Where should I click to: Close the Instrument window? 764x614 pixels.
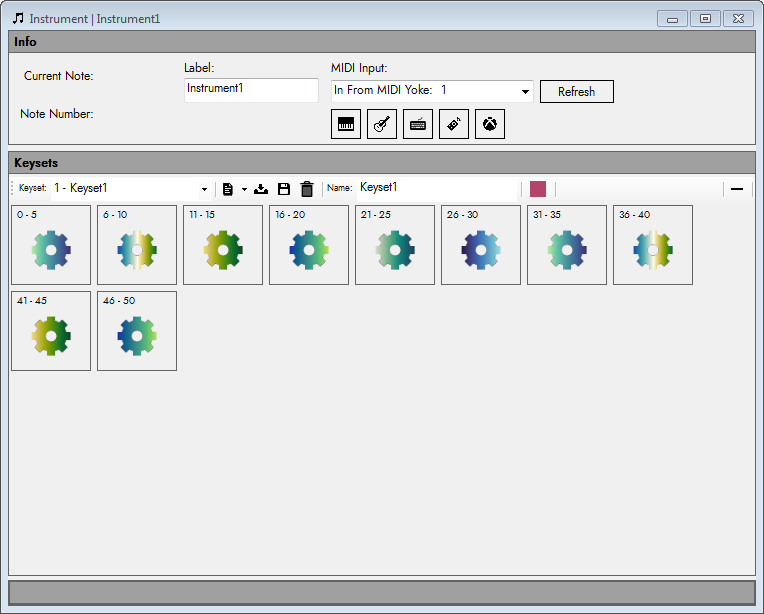click(x=738, y=19)
